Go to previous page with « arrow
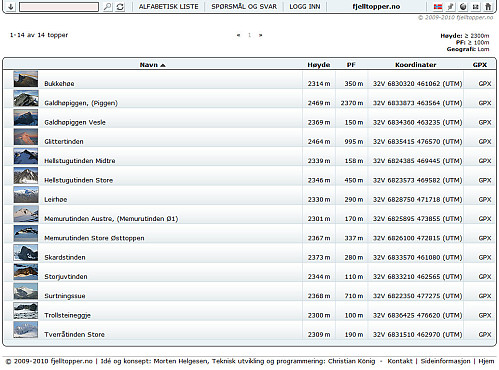The height and width of the screenshot is (370, 499). (x=238, y=35)
